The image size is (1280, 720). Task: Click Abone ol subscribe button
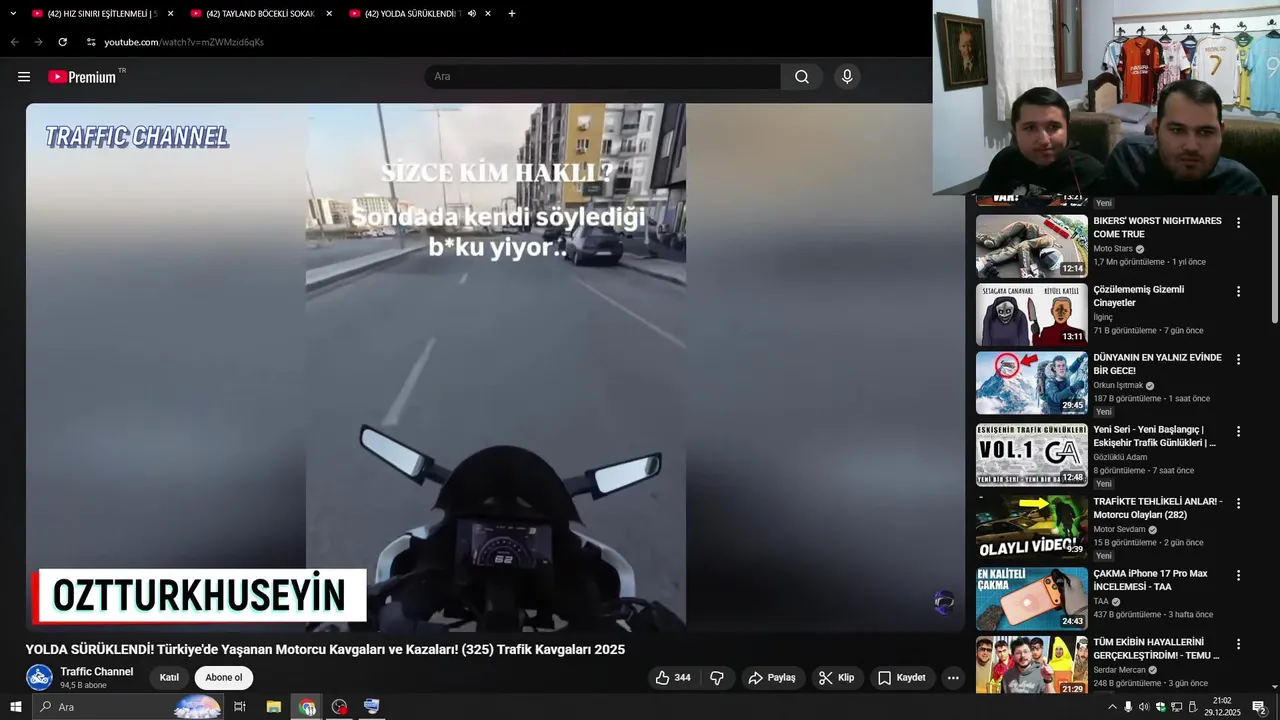click(224, 678)
